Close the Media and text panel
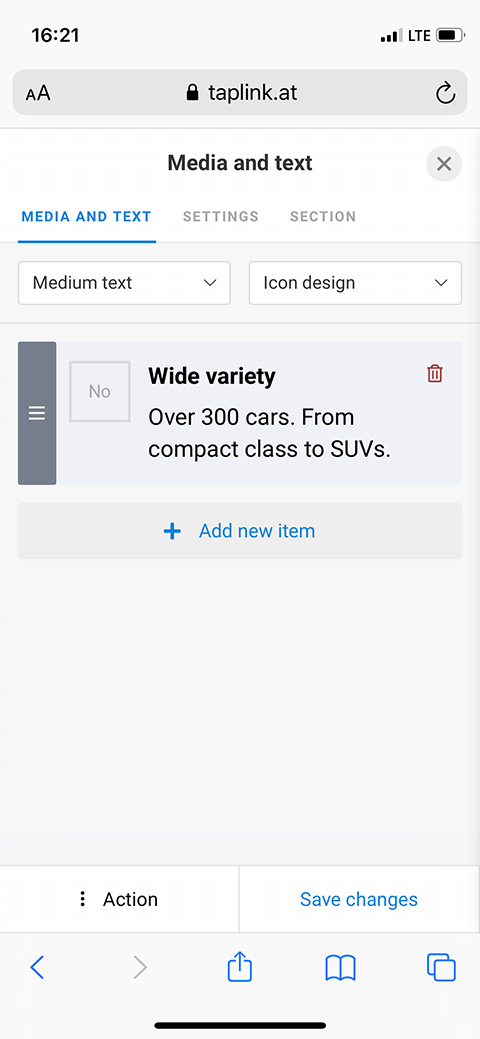Image resolution: width=480 pixels, height=1039 pixels. click(x=444, y=164)
